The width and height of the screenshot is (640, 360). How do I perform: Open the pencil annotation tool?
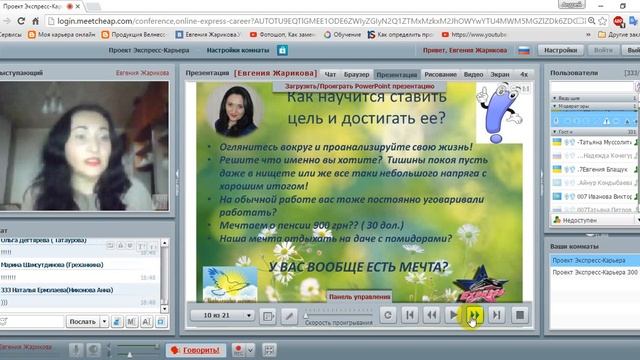(x=289, y=316)
